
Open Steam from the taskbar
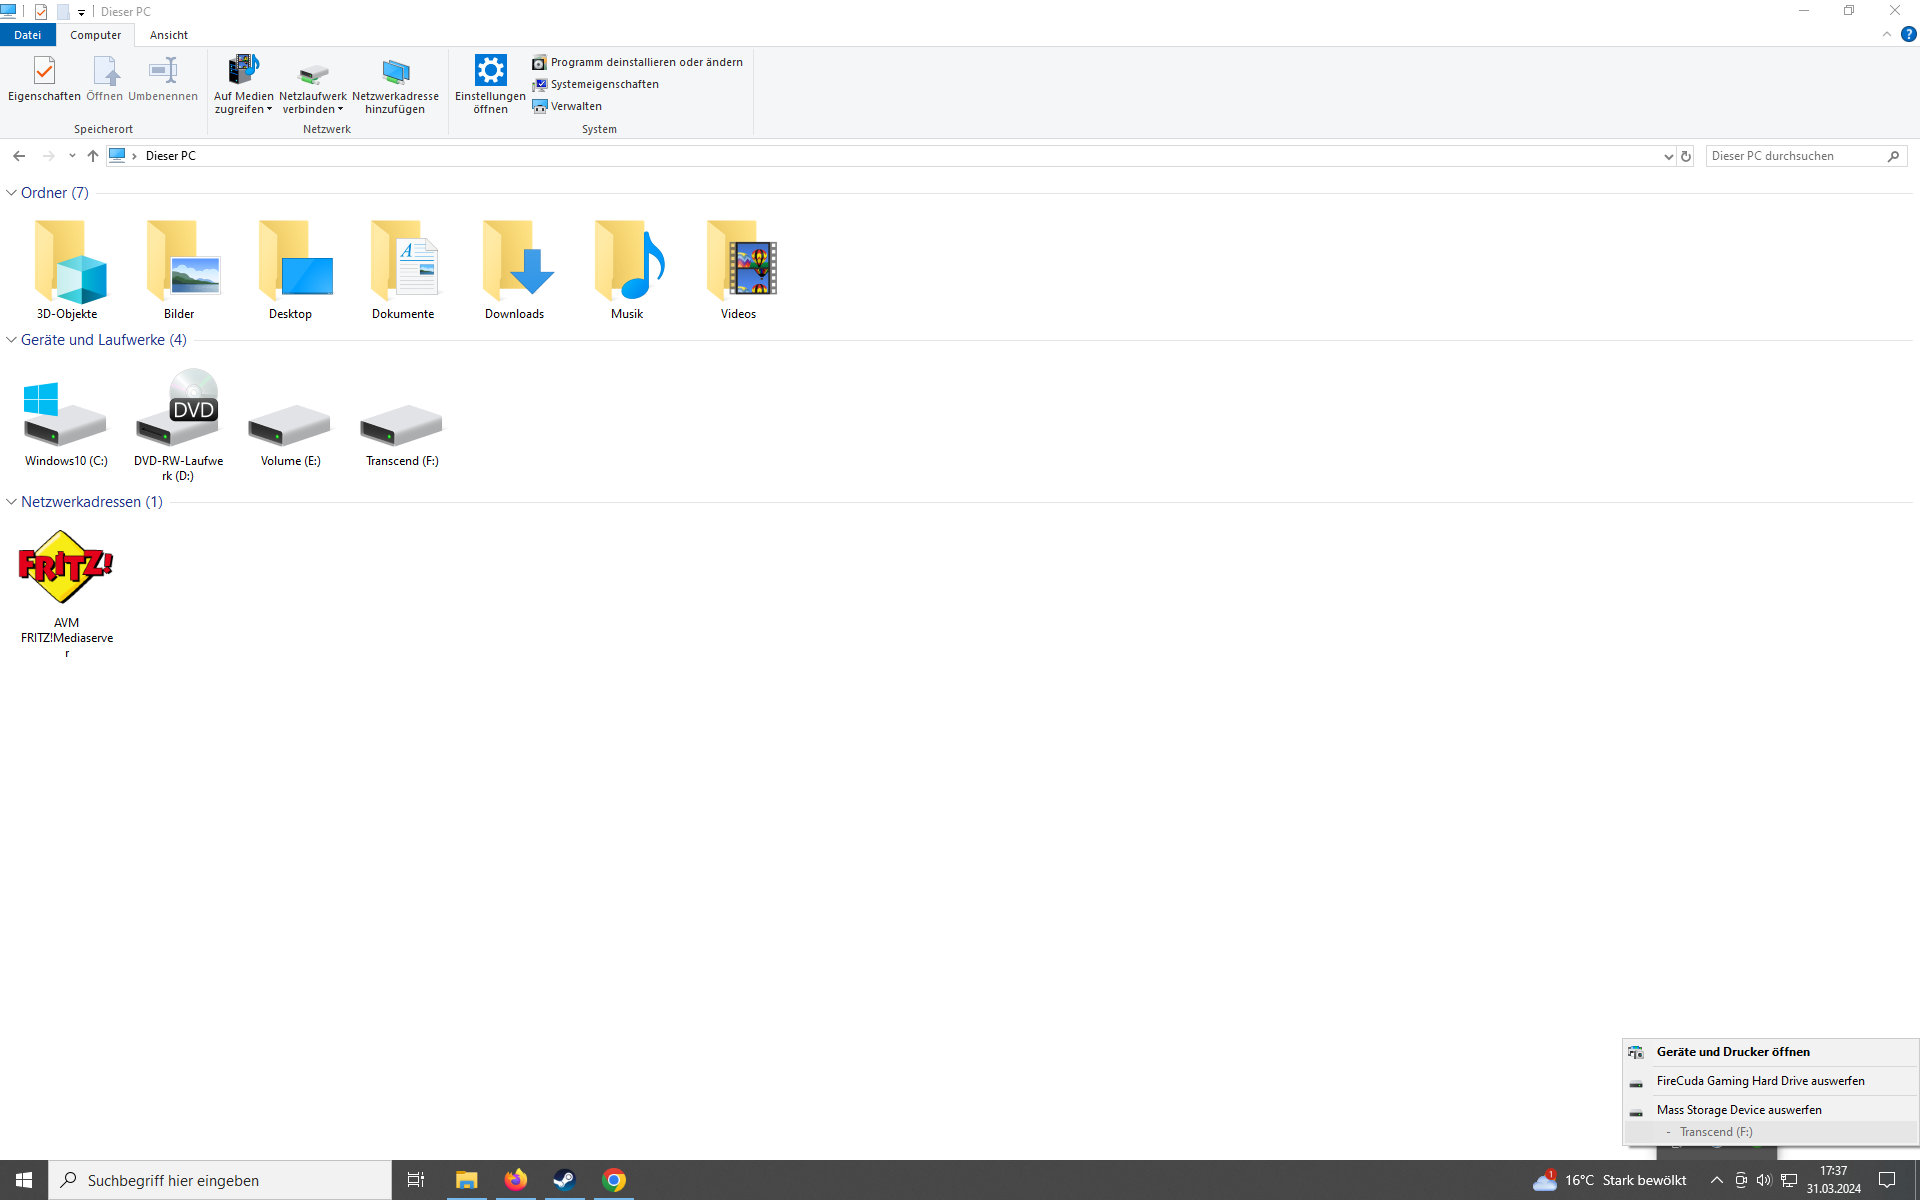point(564,1180)
